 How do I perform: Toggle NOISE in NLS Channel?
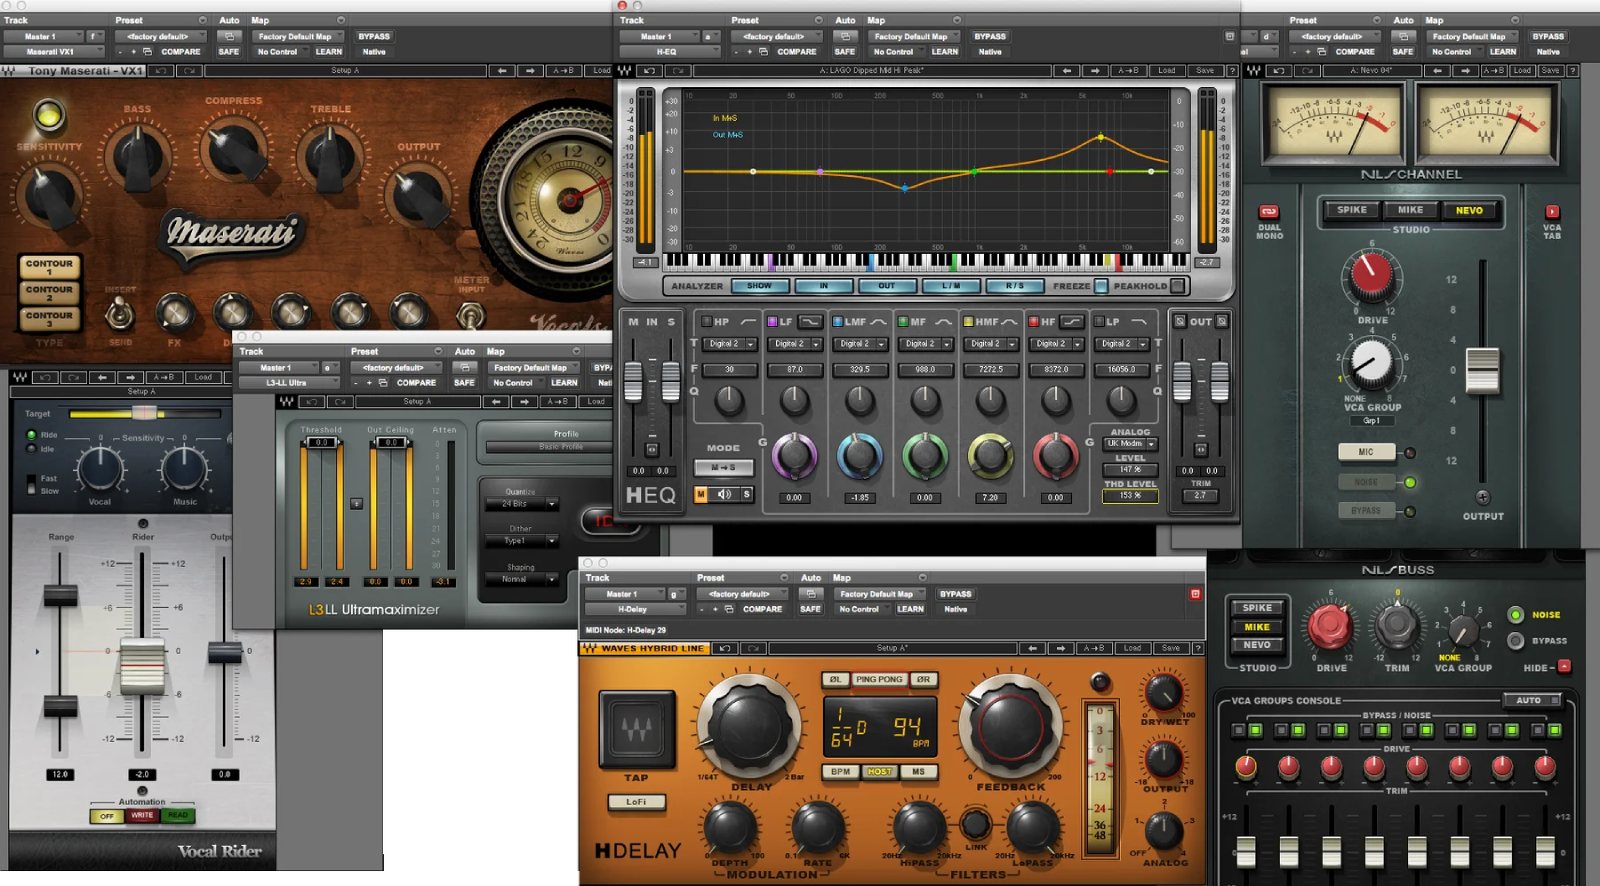coord(1366,482)
